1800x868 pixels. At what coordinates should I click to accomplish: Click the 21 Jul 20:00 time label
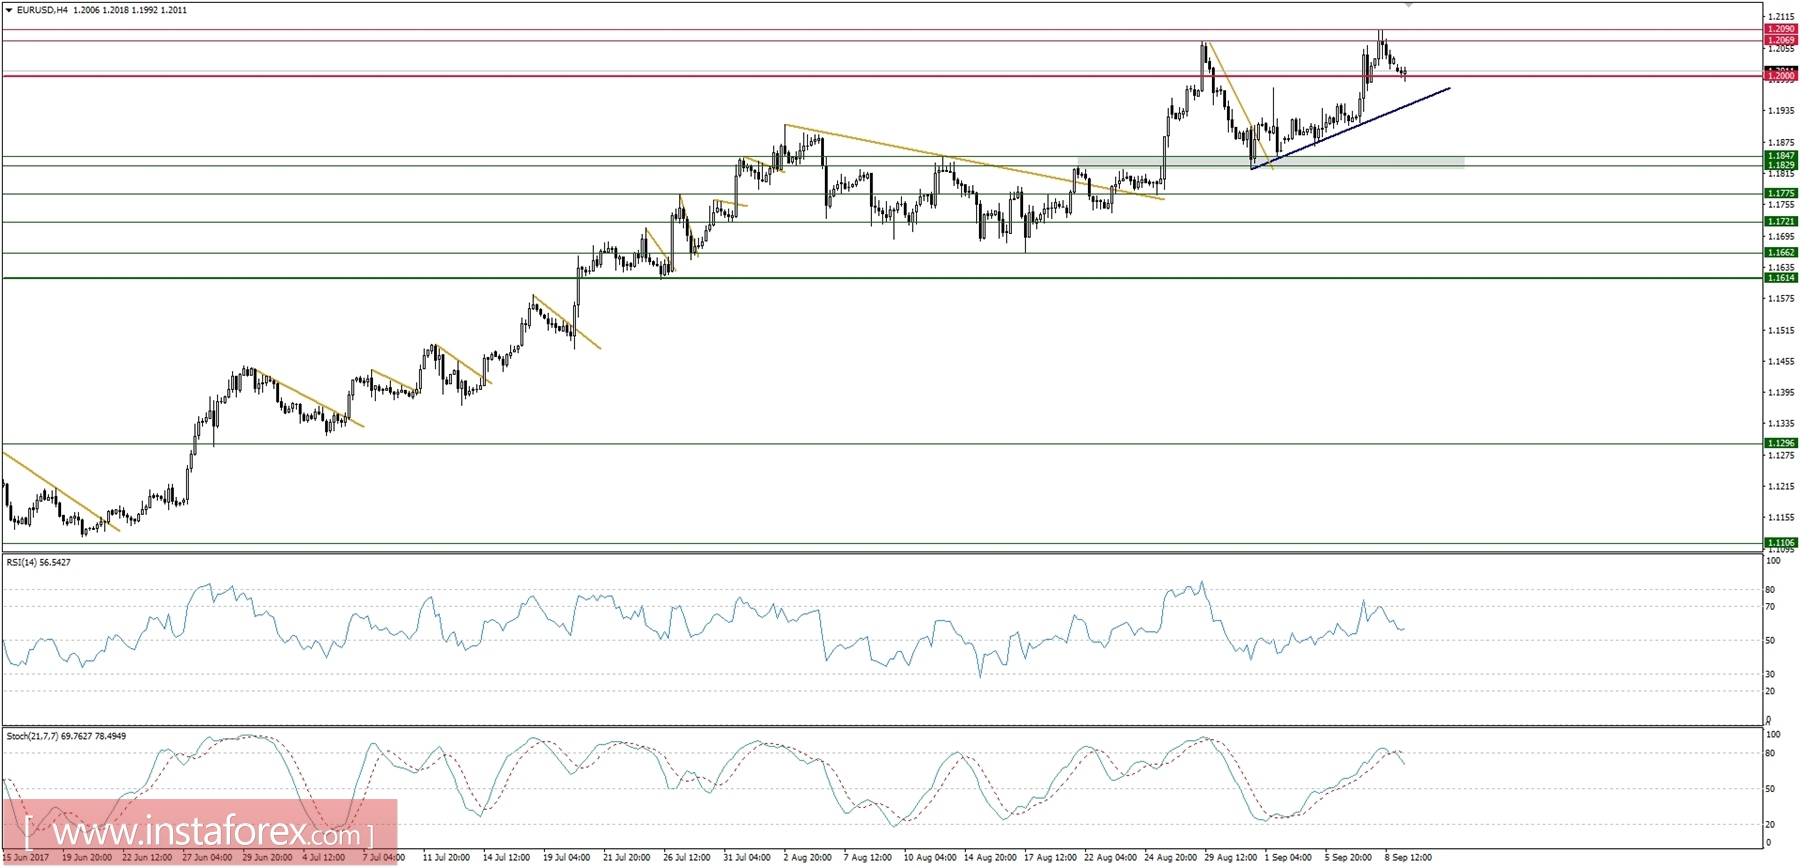tap(627, 857)
